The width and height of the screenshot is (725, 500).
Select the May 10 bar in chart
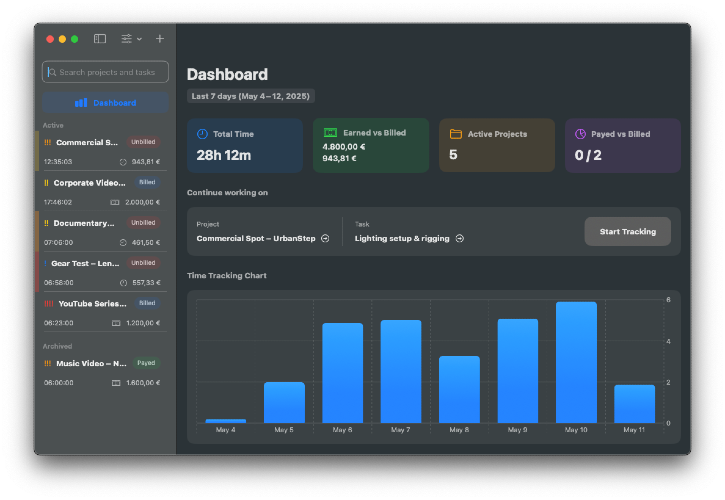[576, 362]
